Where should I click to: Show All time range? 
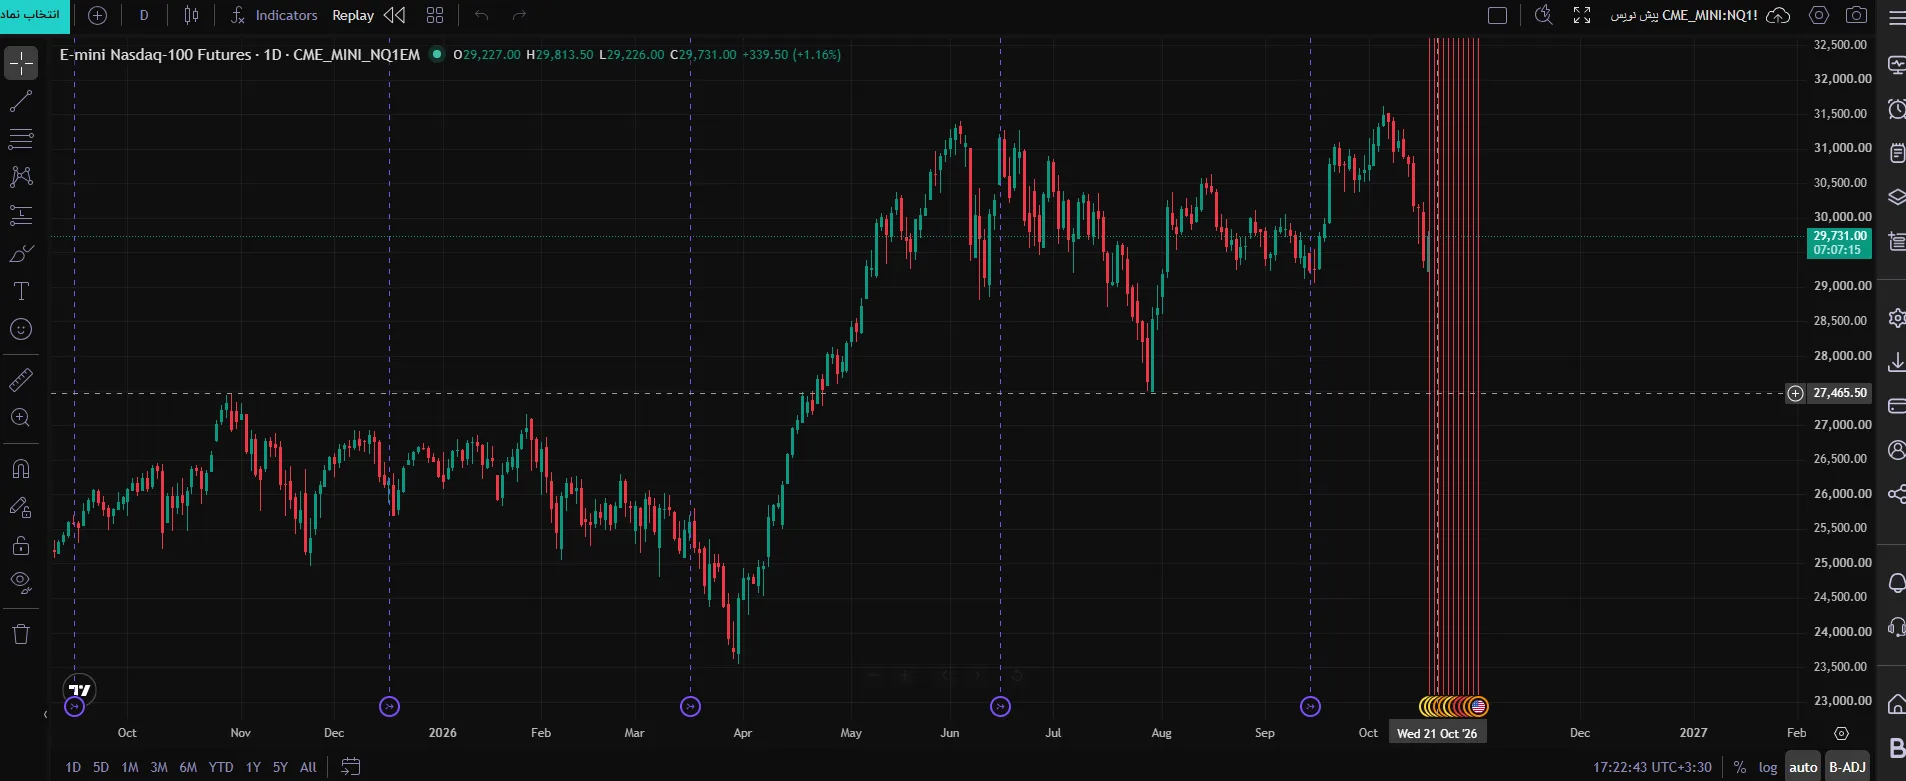pyautogui.click(x=308, y=767)
